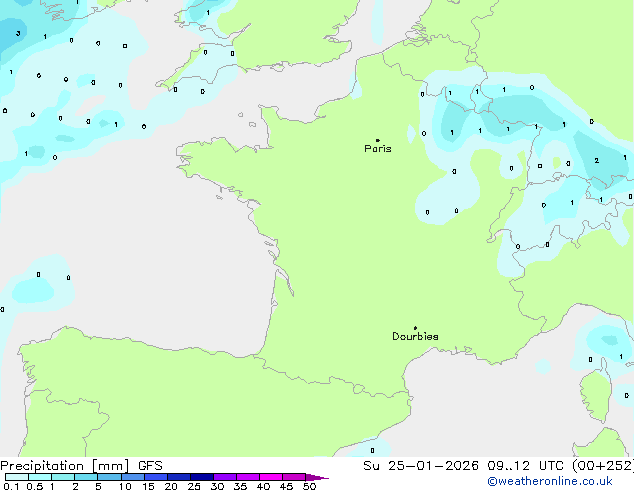Pick the 1–2 mm legend swatch
The width and height of the screenshot is (634, 490).
pyautogui.click(x=63, y=477)
